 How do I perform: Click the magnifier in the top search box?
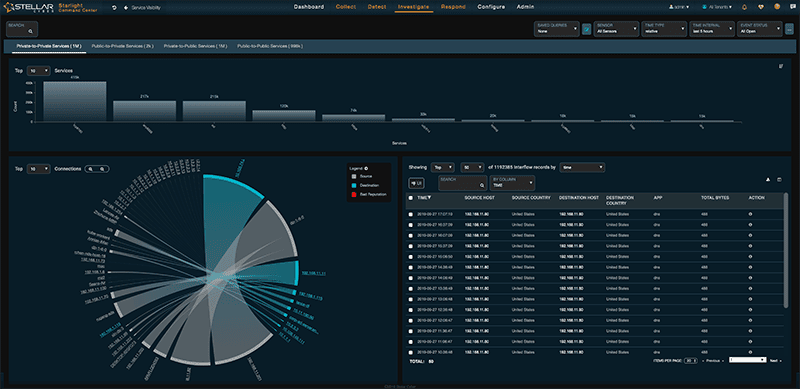[31, 32]
